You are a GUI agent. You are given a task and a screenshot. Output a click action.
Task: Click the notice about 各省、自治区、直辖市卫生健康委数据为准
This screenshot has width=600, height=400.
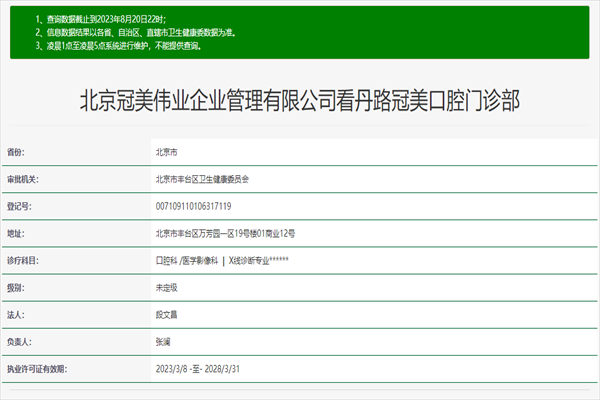[135, 33]
